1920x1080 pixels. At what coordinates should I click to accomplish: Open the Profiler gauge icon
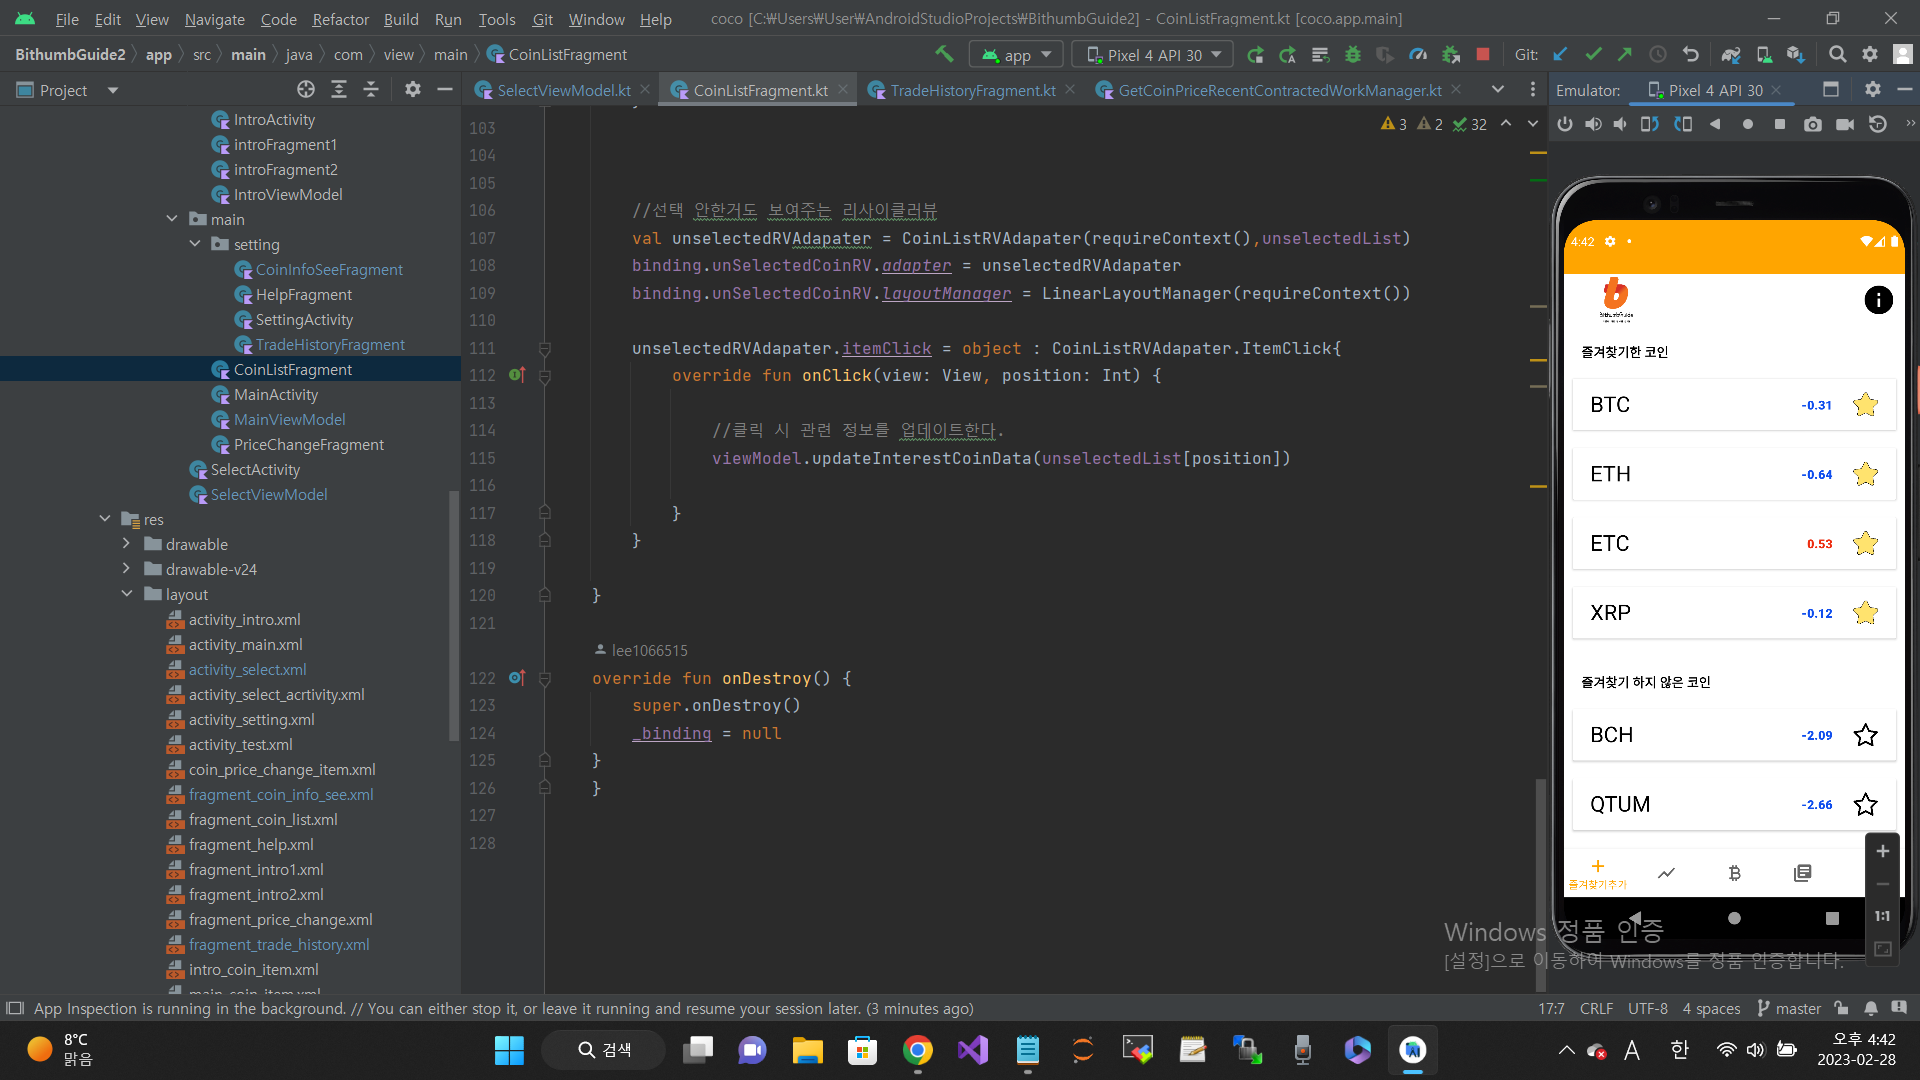1418,55
